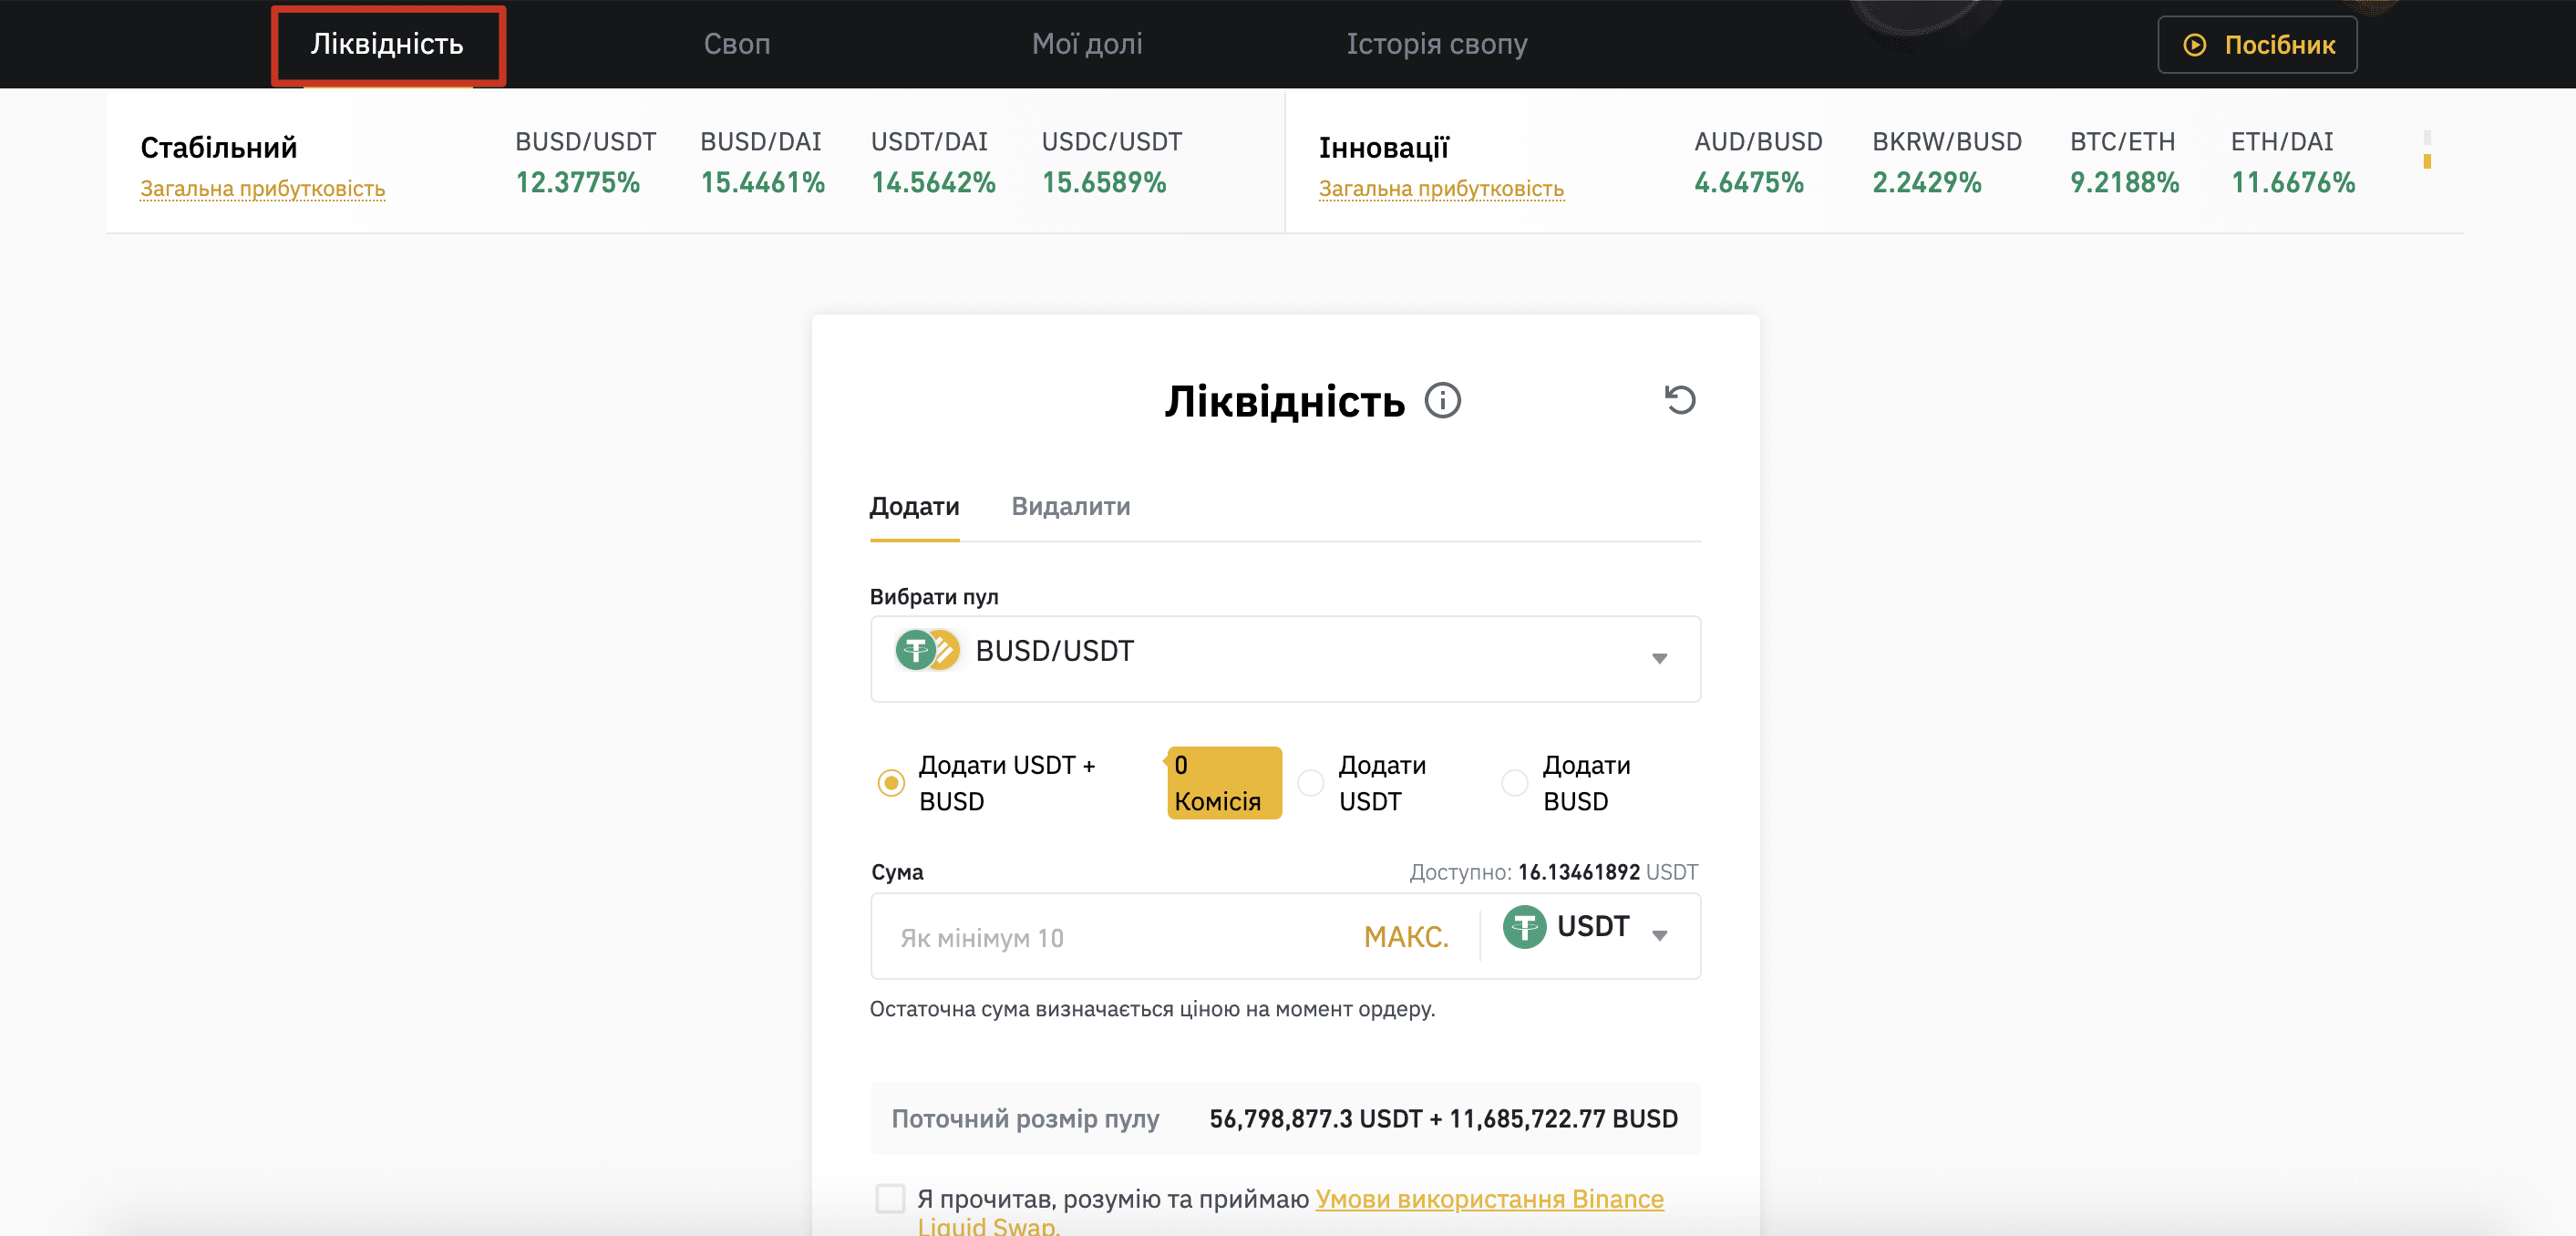Select the Додати BUSD radio option

click(x=1515, y=783)
